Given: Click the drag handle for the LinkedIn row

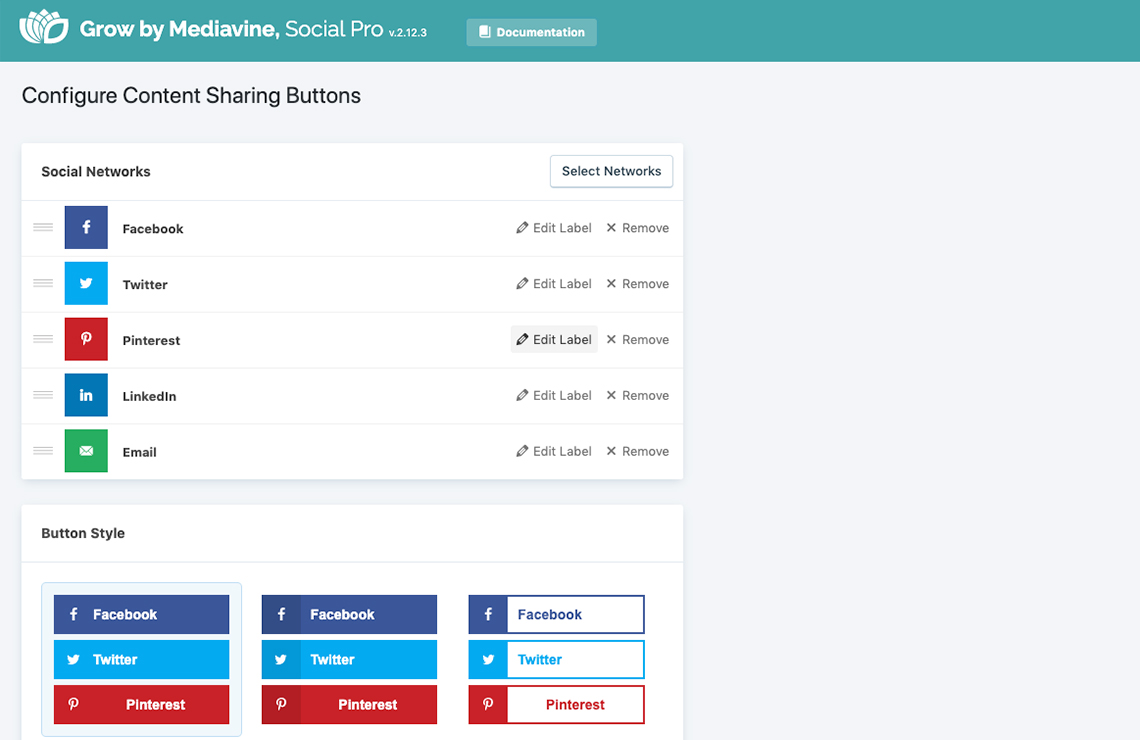Looking at the screenshot, I should click(43, 395).
